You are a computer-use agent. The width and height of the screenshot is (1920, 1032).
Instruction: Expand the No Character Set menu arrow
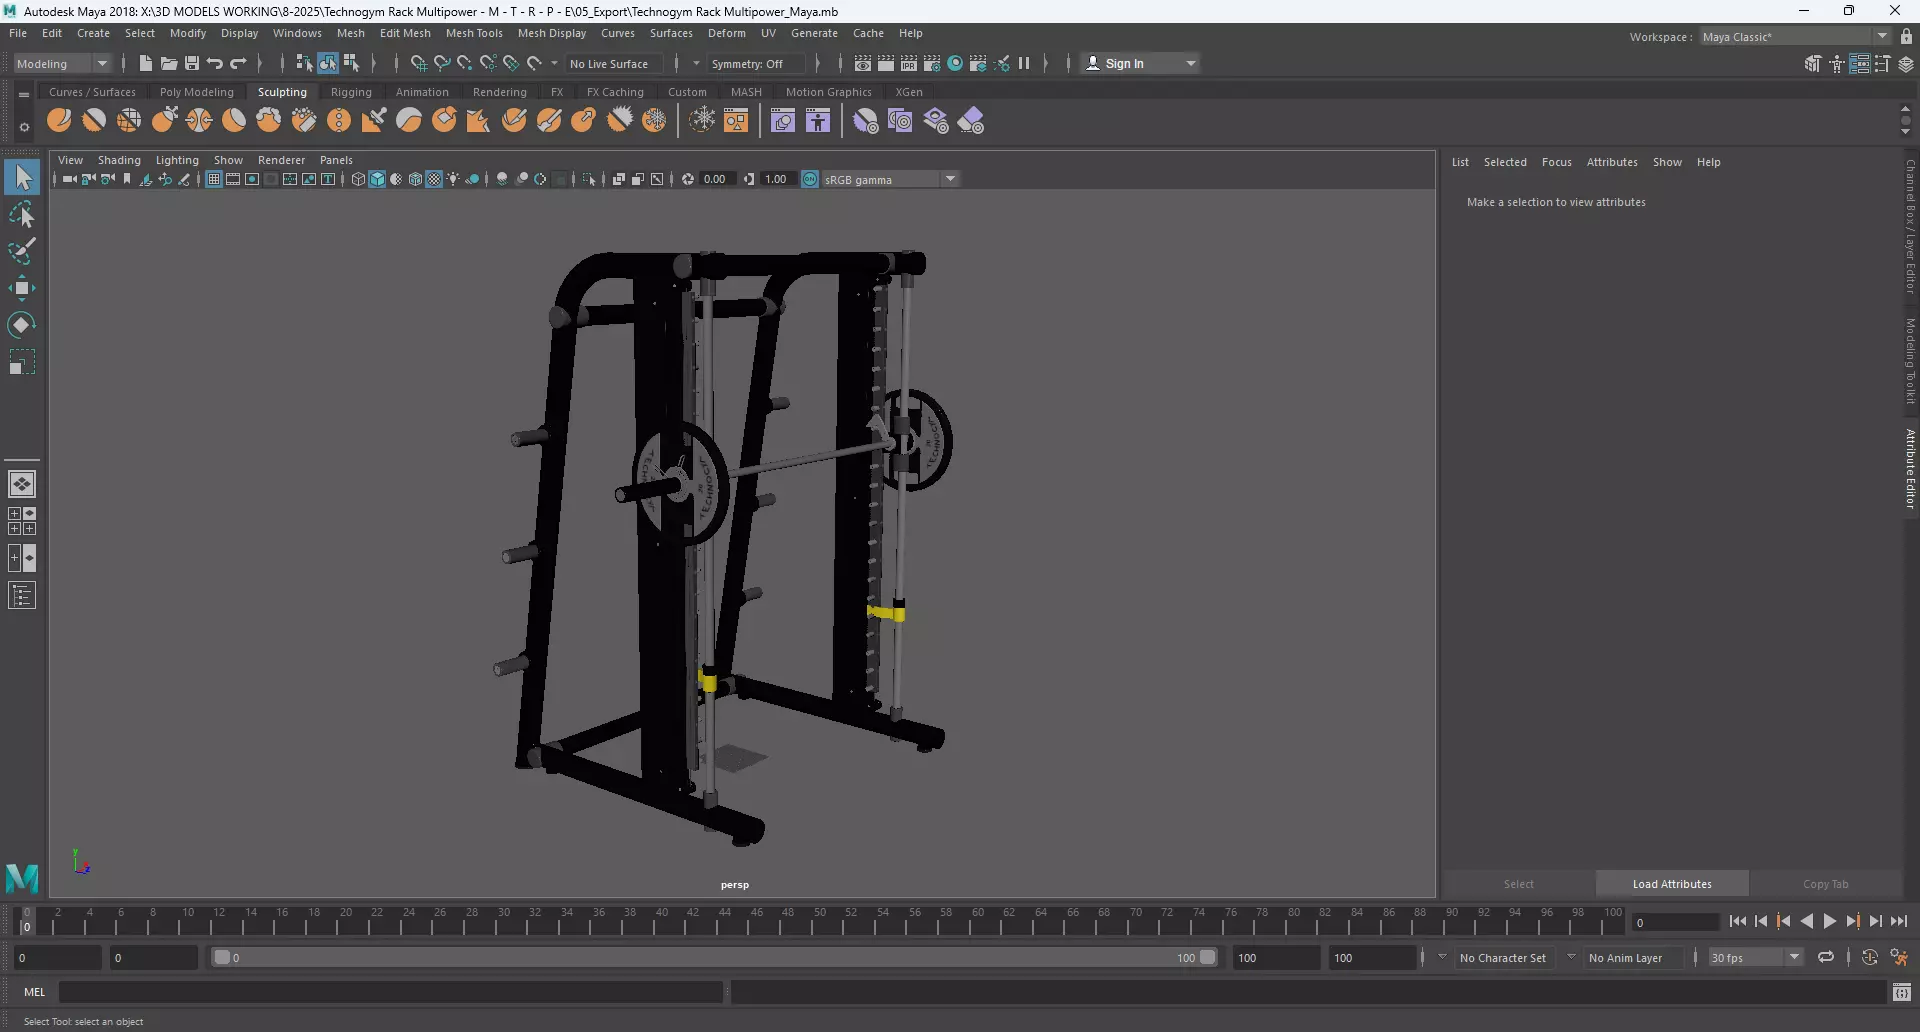point(1442,957)
